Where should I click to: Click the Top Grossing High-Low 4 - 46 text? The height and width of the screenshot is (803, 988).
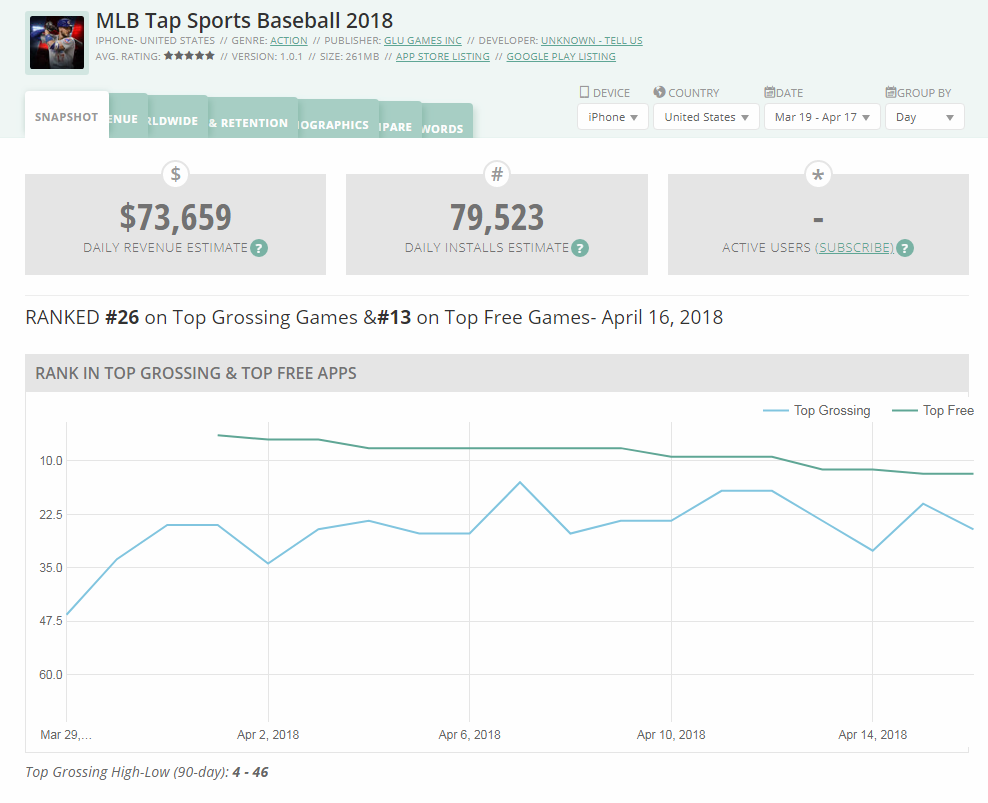[147, 772]
